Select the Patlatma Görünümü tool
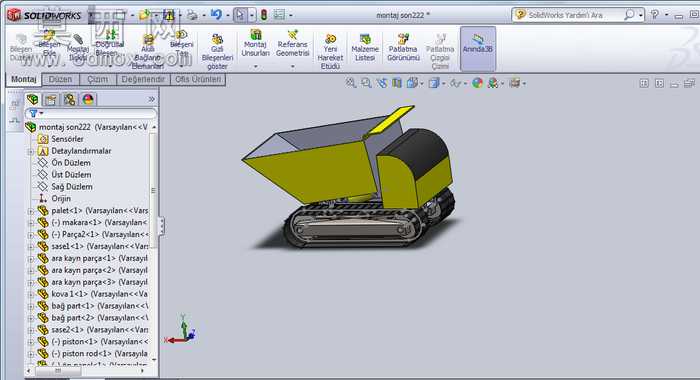The width and height of the screenshot is (700, 380). tap(403, 47)
